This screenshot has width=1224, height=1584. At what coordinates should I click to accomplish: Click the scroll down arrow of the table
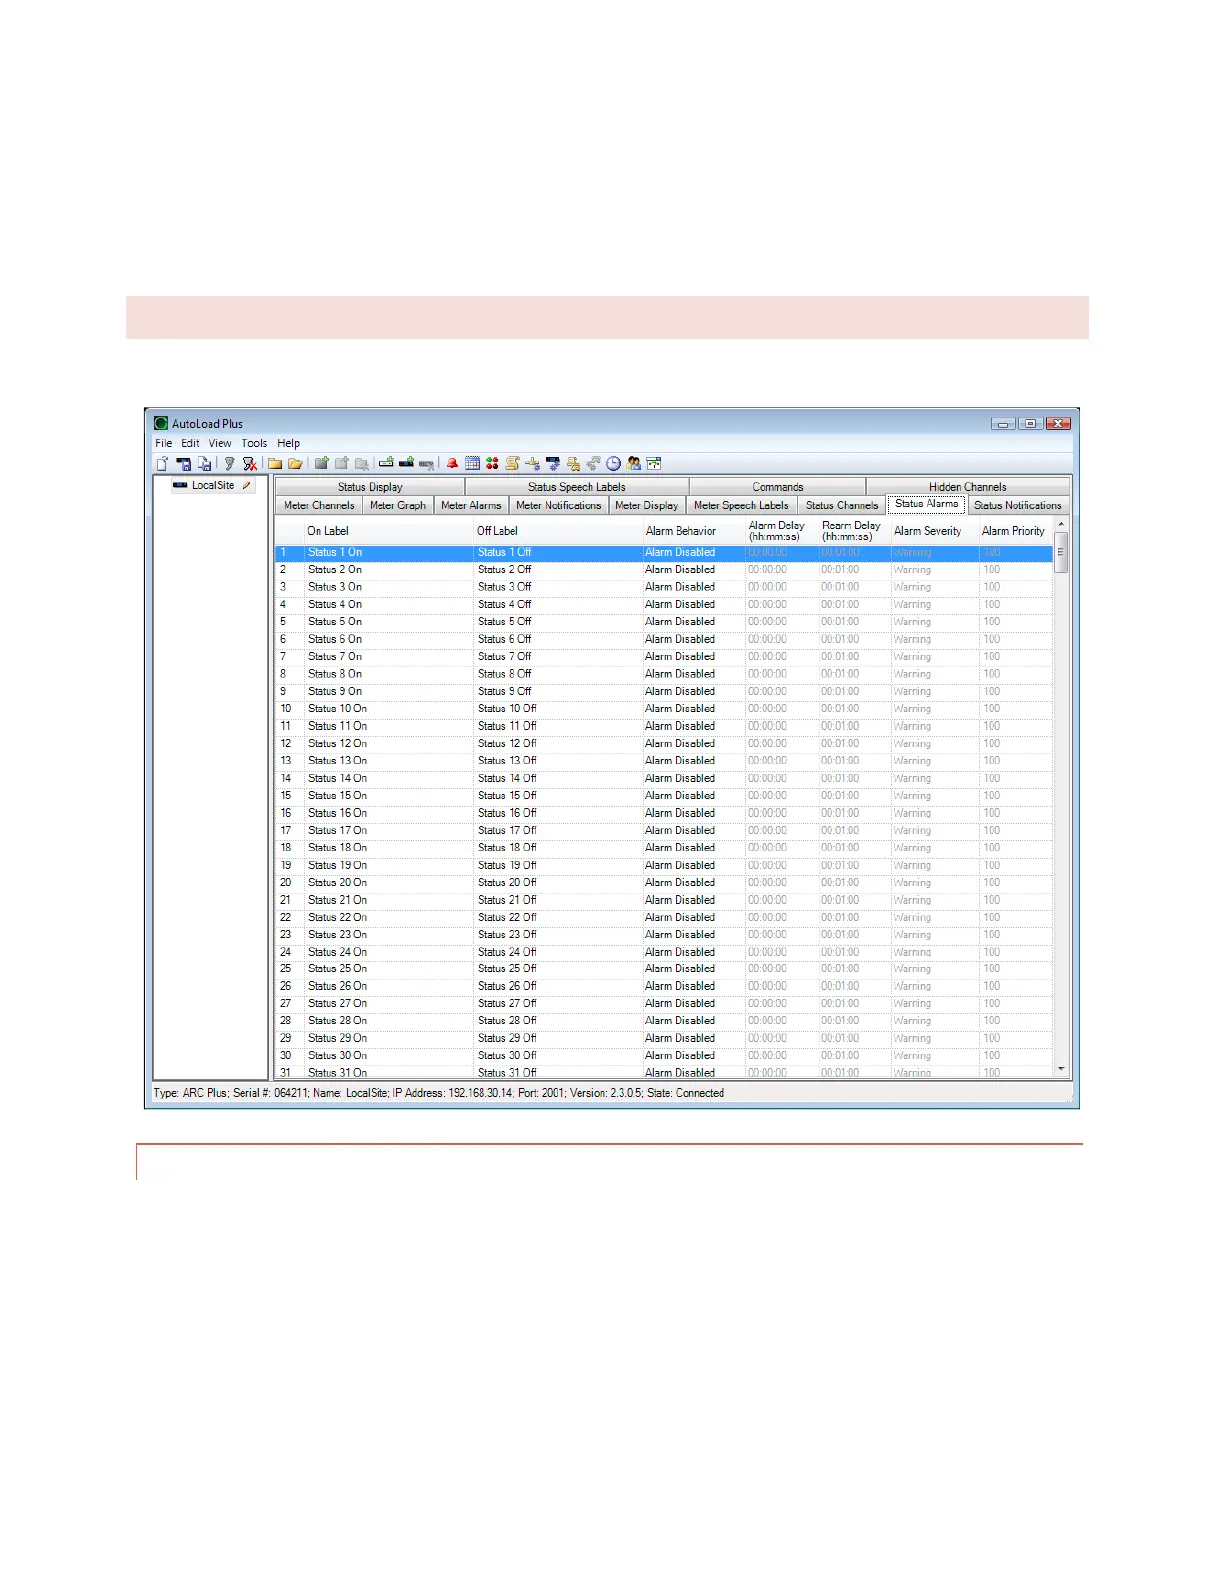pos(1061,1069)
